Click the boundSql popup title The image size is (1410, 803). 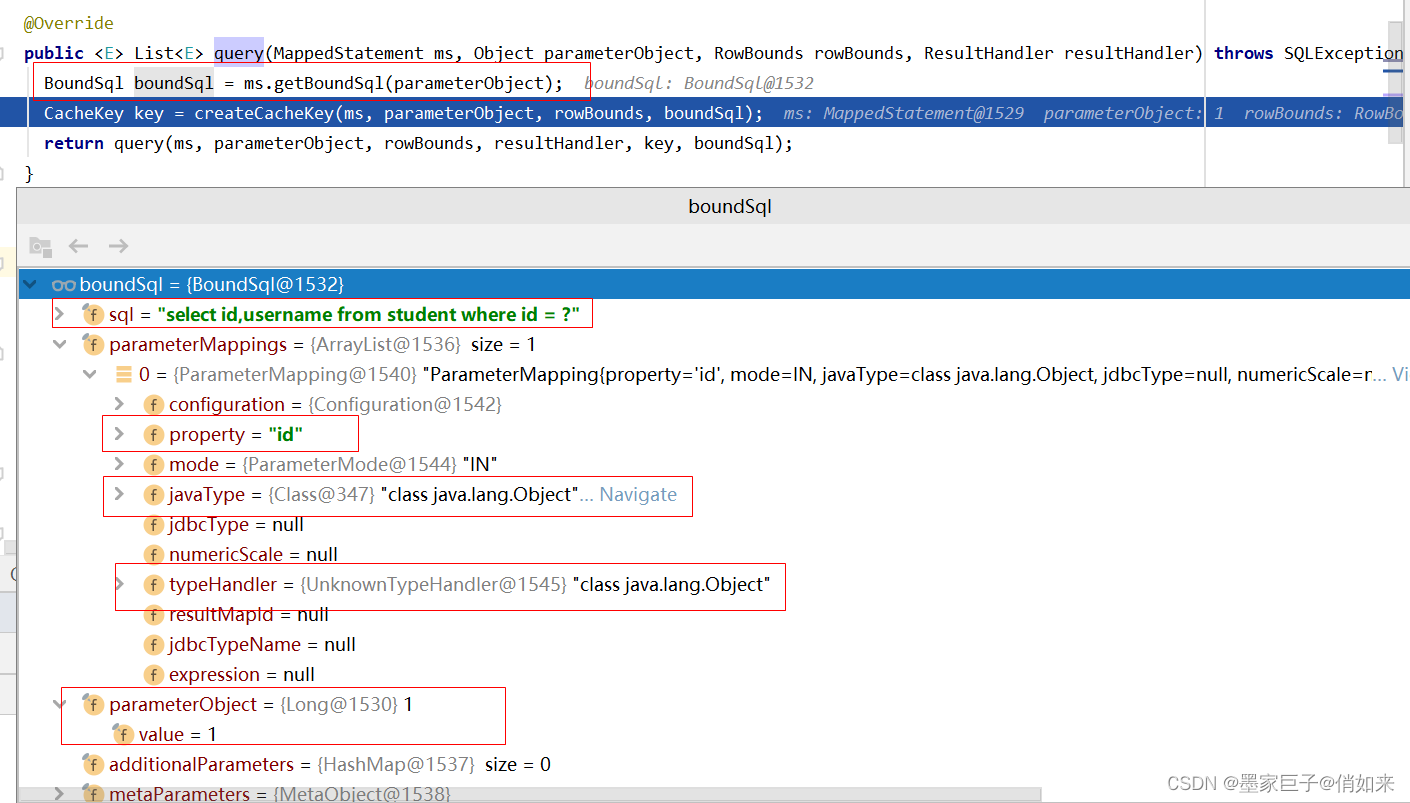point(730,207)
